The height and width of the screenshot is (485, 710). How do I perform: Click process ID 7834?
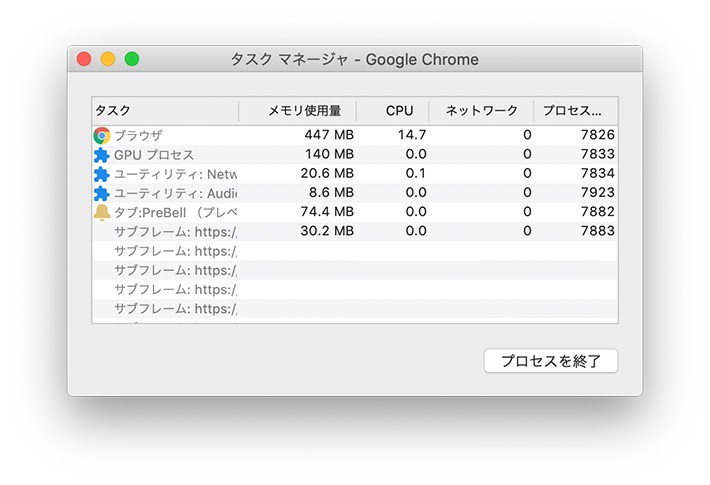[x=598, y=173]
